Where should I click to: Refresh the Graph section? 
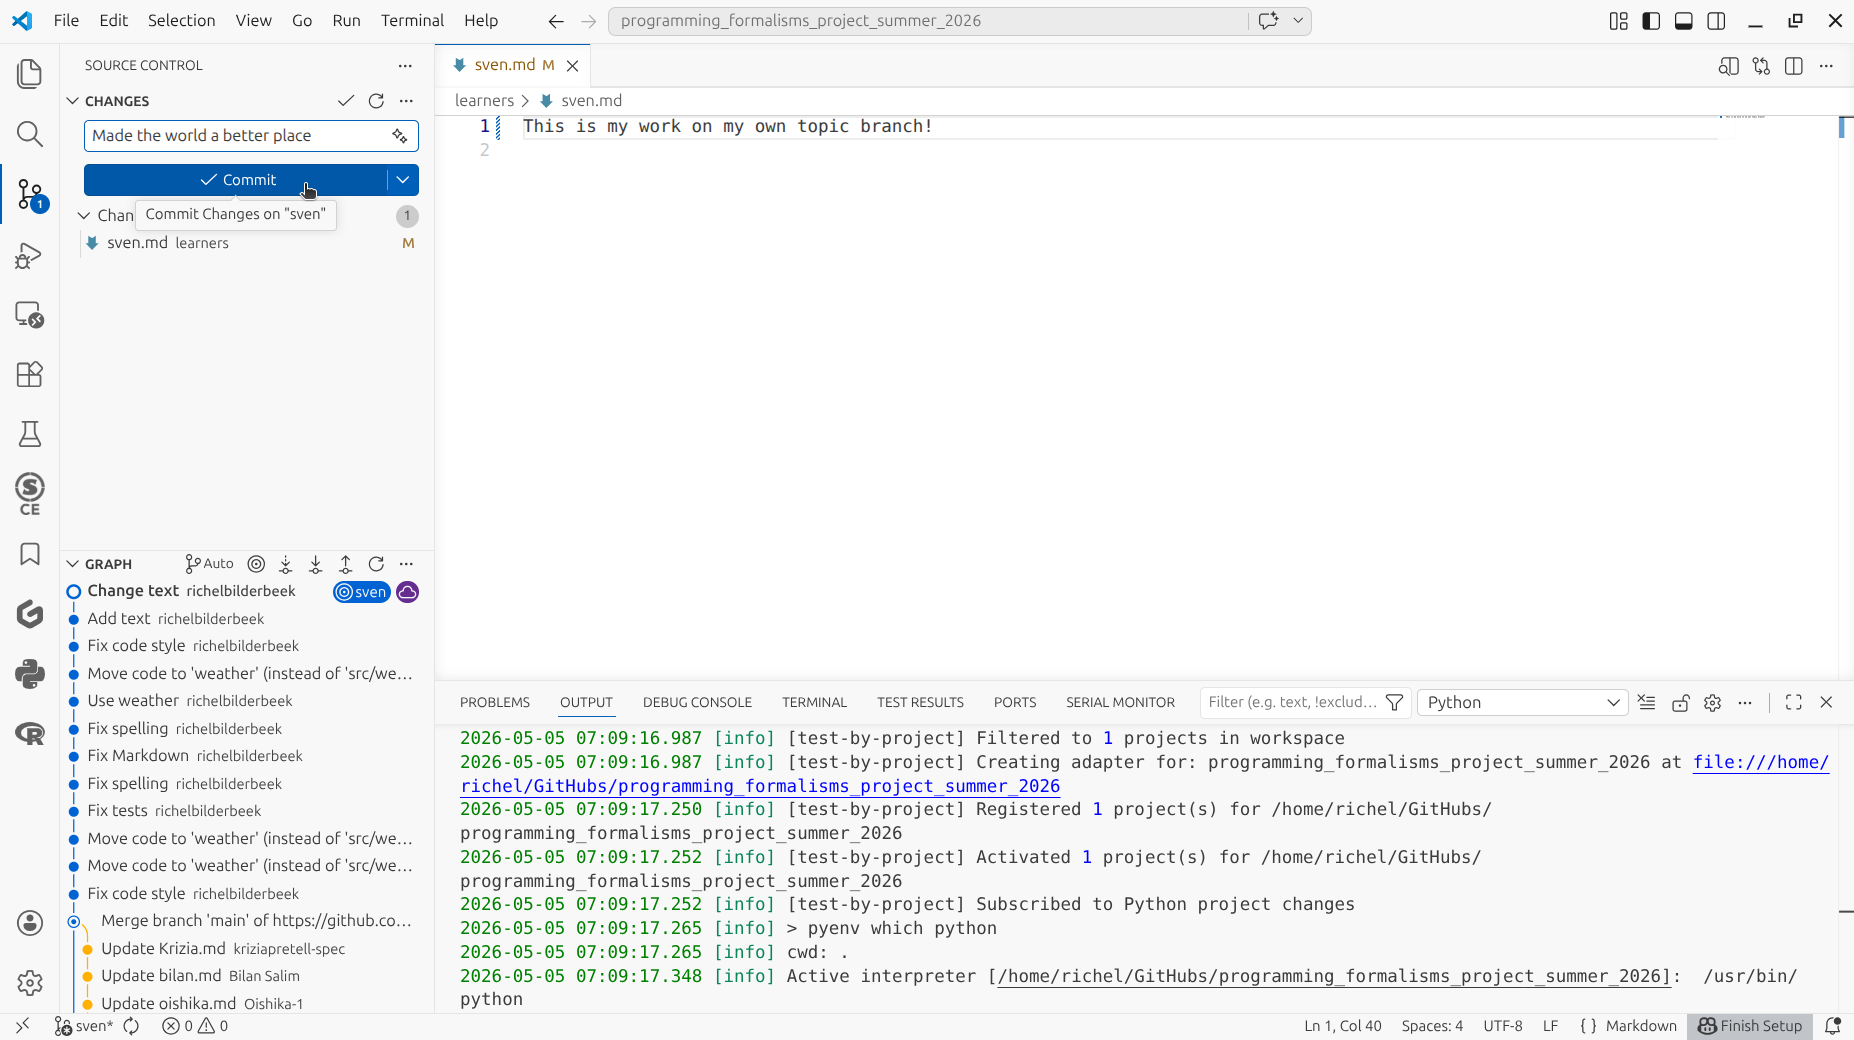coord(376,564)
